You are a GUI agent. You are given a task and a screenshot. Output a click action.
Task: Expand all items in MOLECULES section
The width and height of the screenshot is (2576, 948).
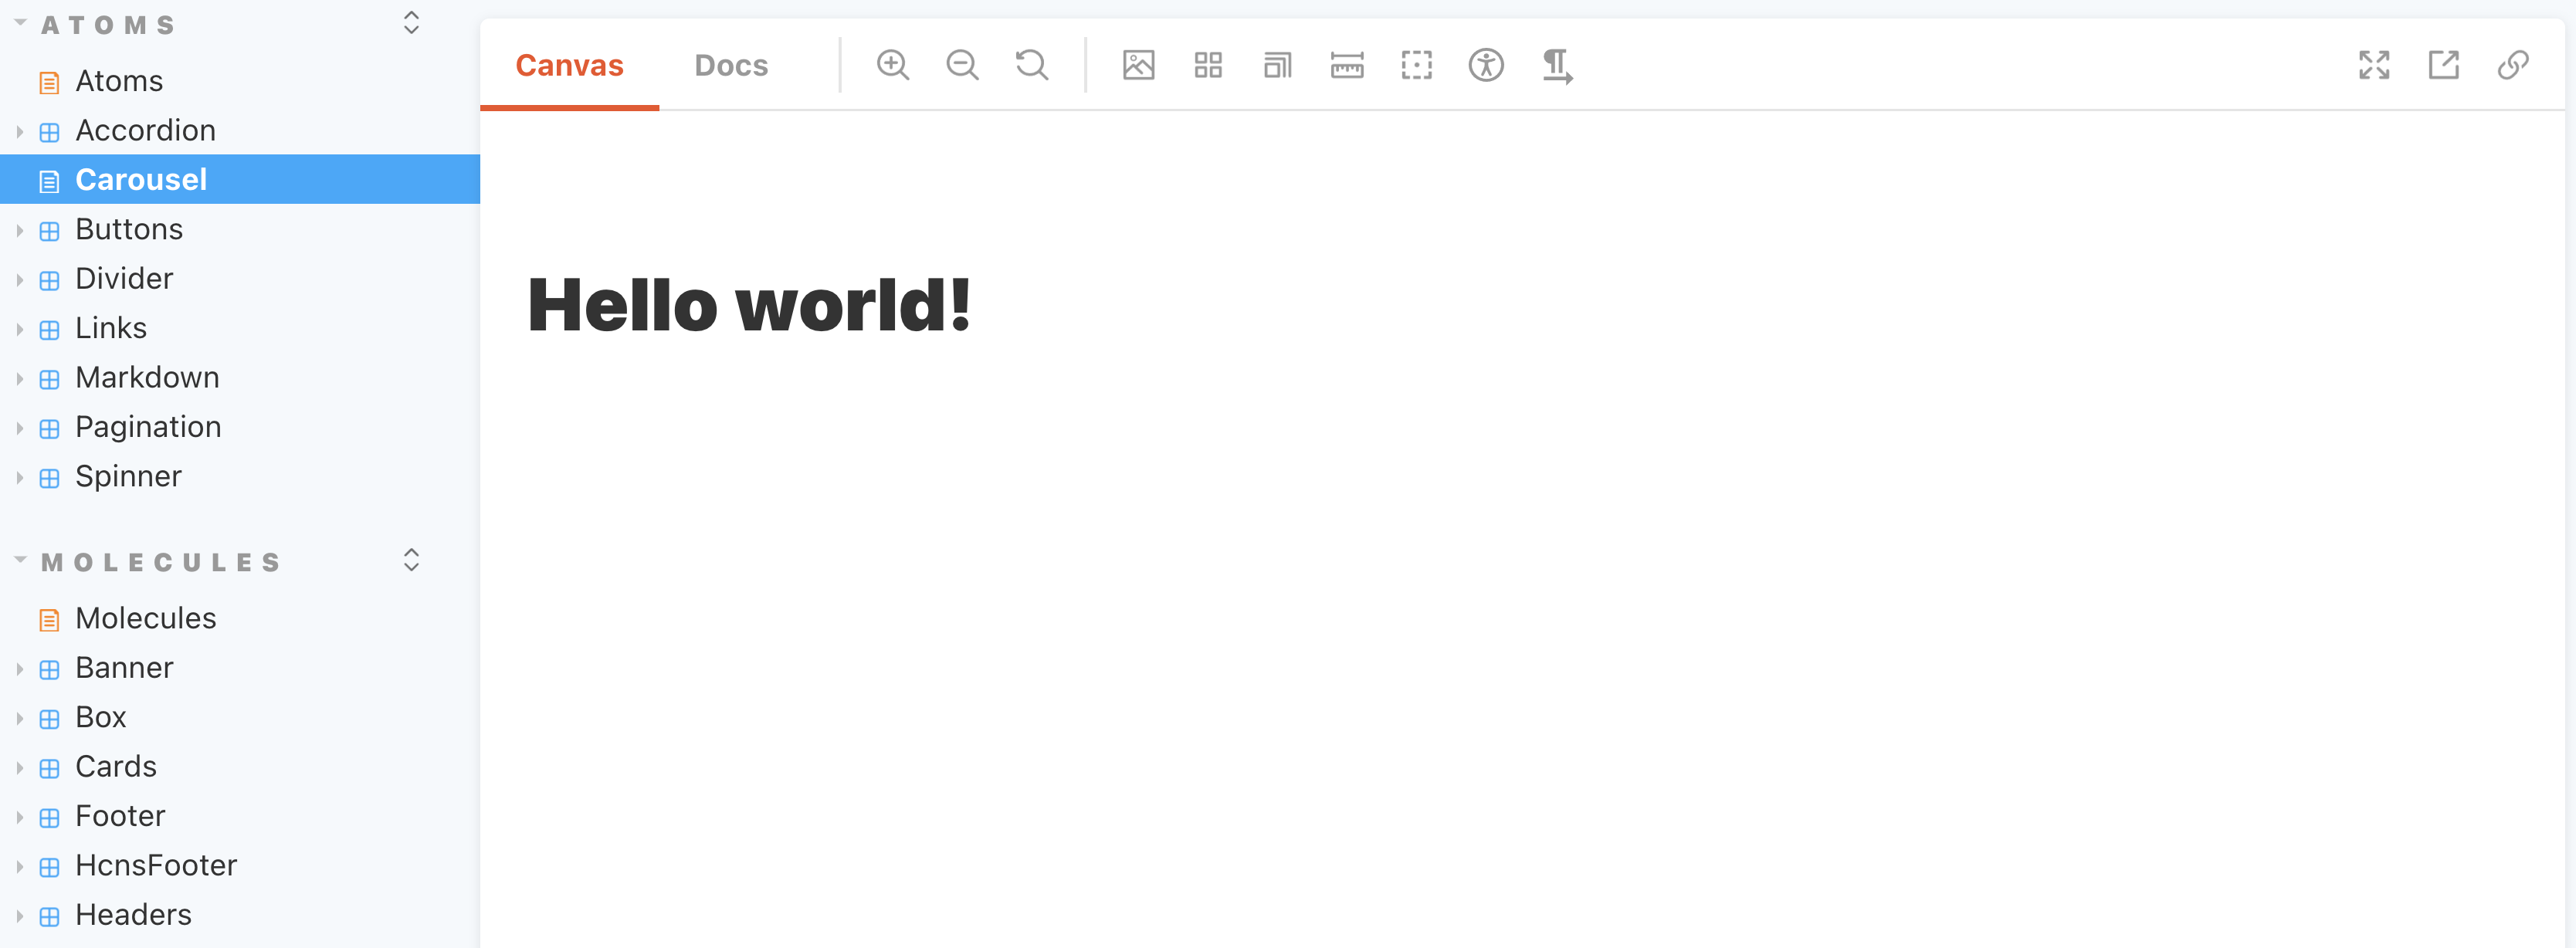[411, 560]
